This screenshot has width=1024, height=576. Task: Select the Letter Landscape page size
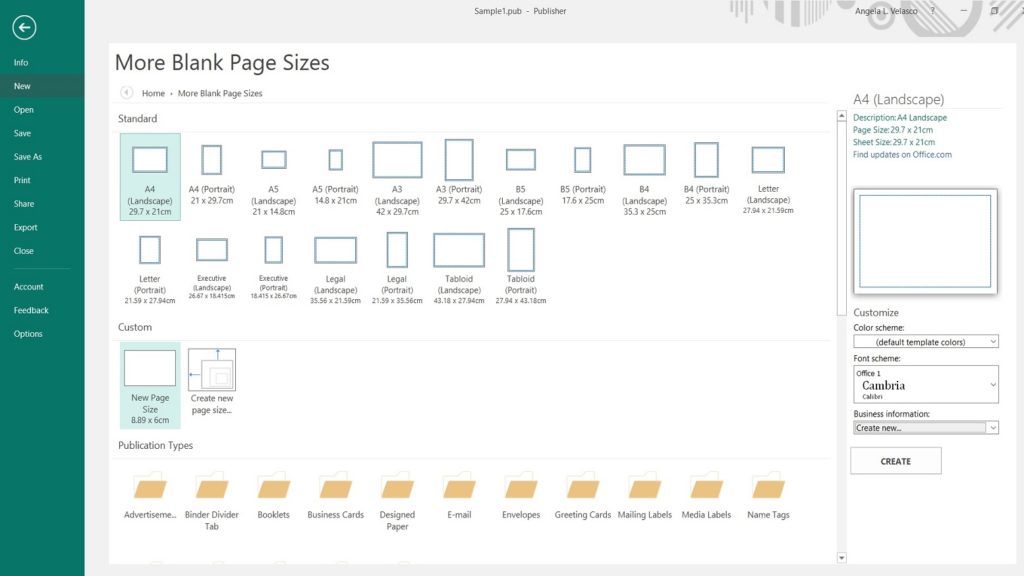(x=767, y=172)
